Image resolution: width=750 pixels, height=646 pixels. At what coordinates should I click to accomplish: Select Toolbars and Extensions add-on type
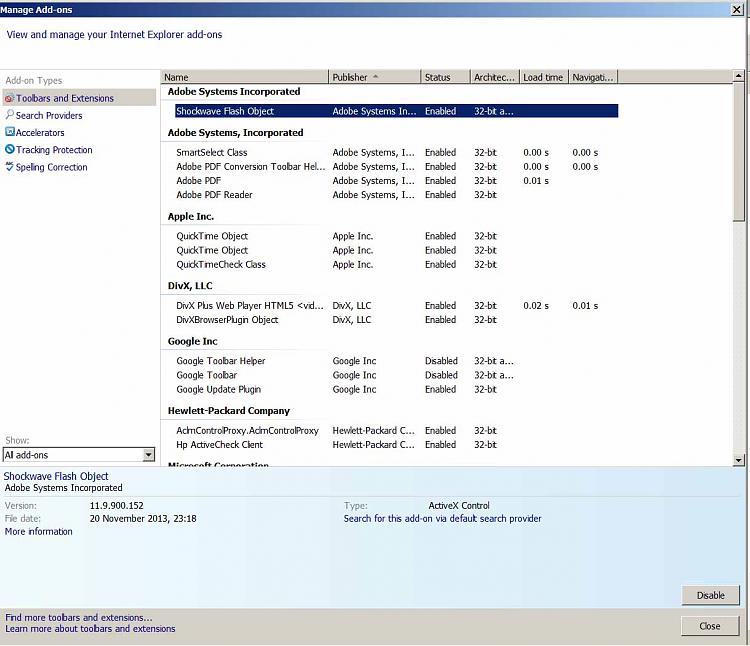(x=79, y=98)
